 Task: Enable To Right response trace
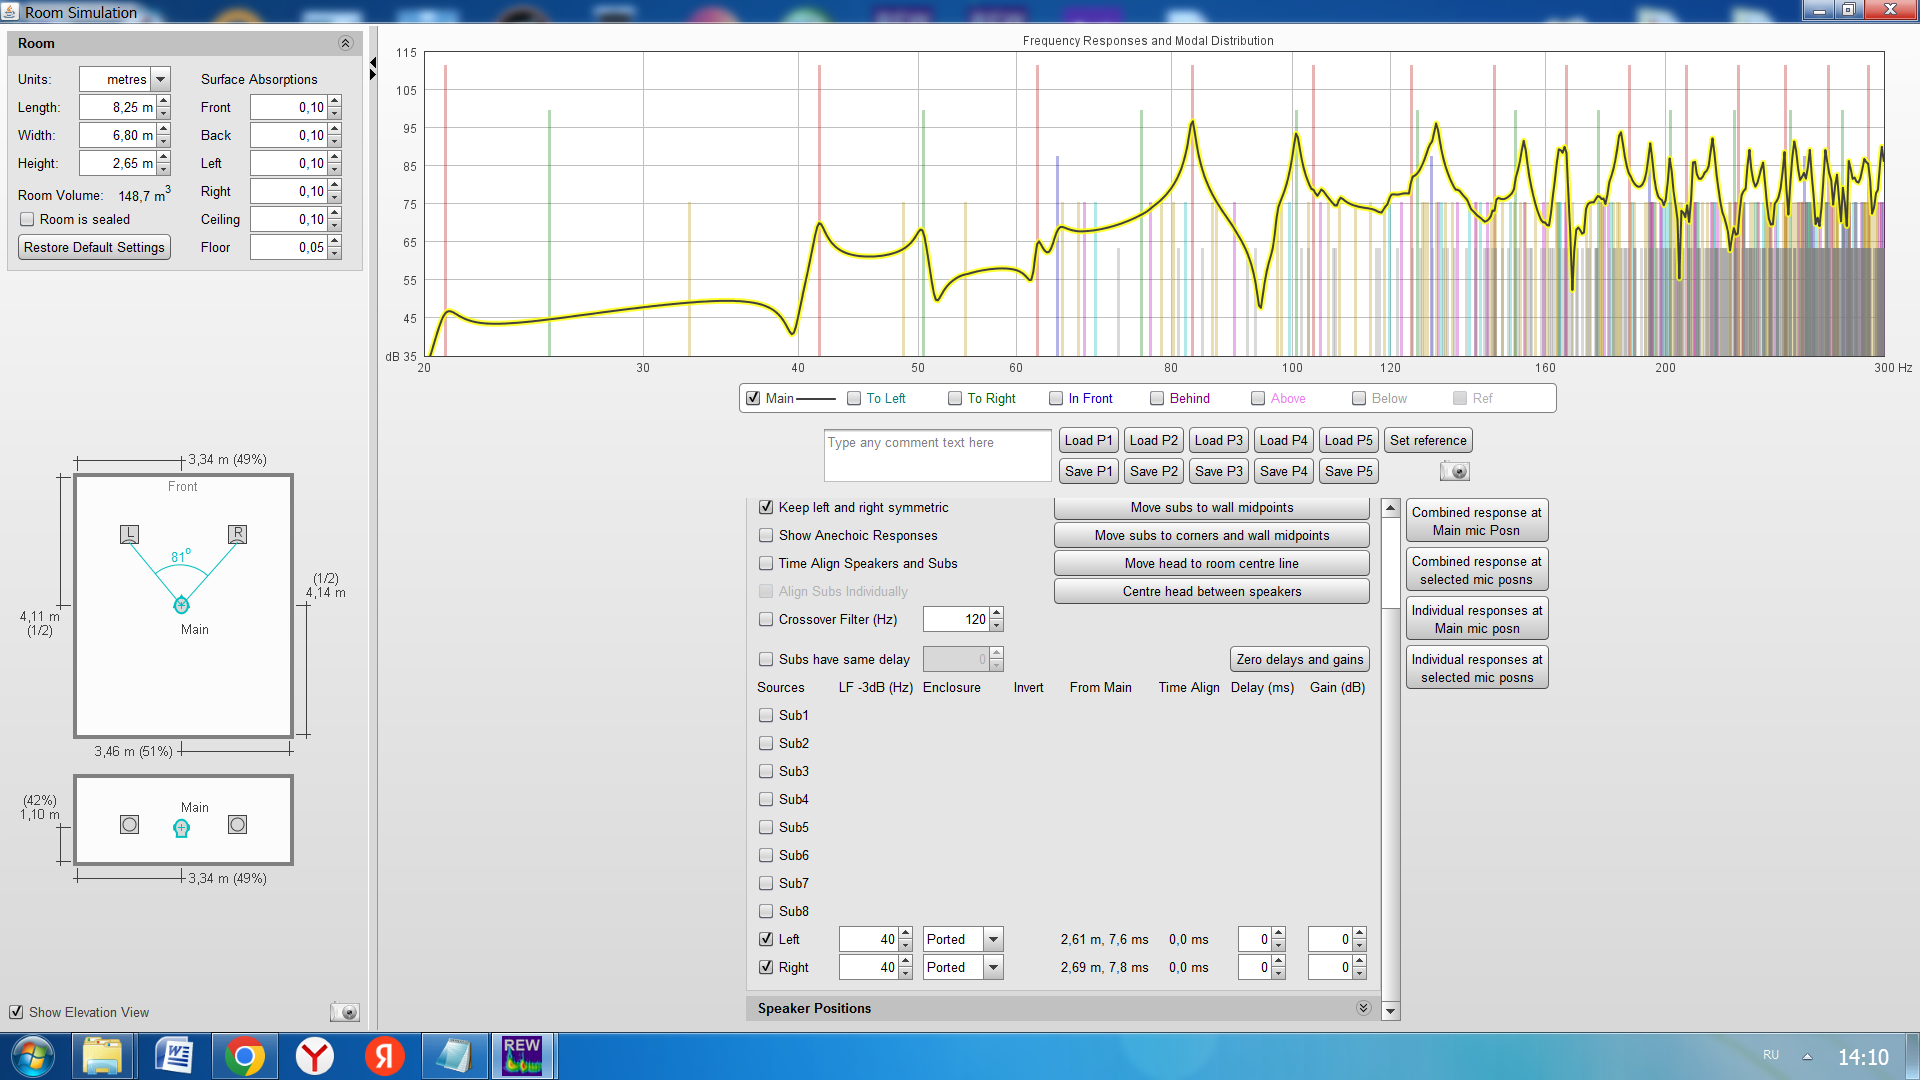pyautogui.click(x=955, y=398)
